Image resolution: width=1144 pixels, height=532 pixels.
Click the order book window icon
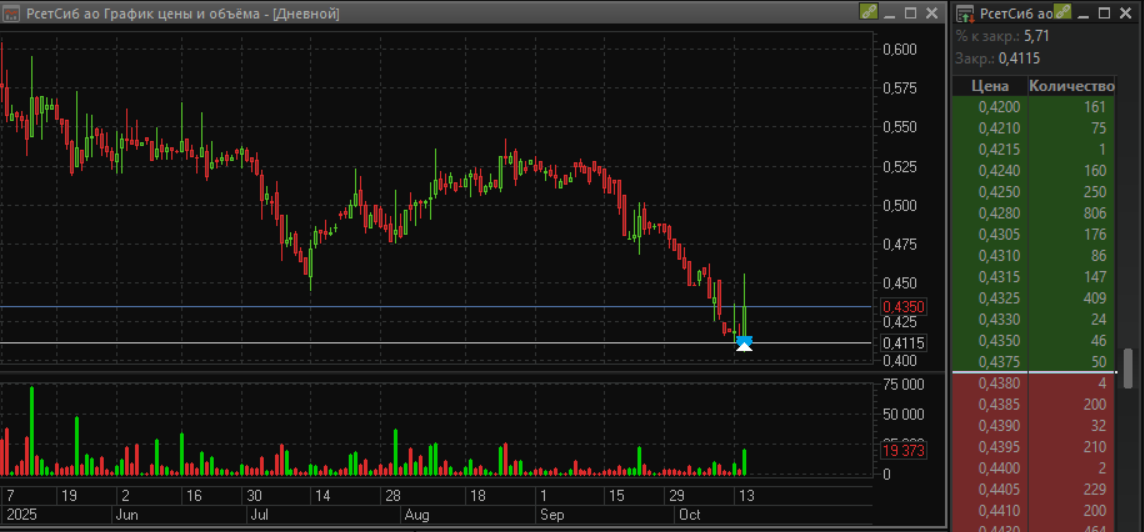[x=965, y=13]
